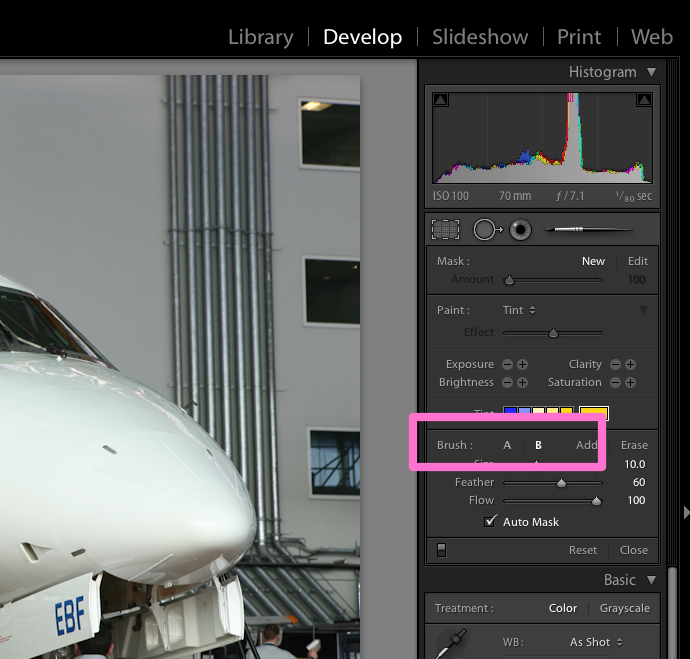Adjust the Feather slider
The width and height of the screenshot is (690, 659).
coord(553,483)
